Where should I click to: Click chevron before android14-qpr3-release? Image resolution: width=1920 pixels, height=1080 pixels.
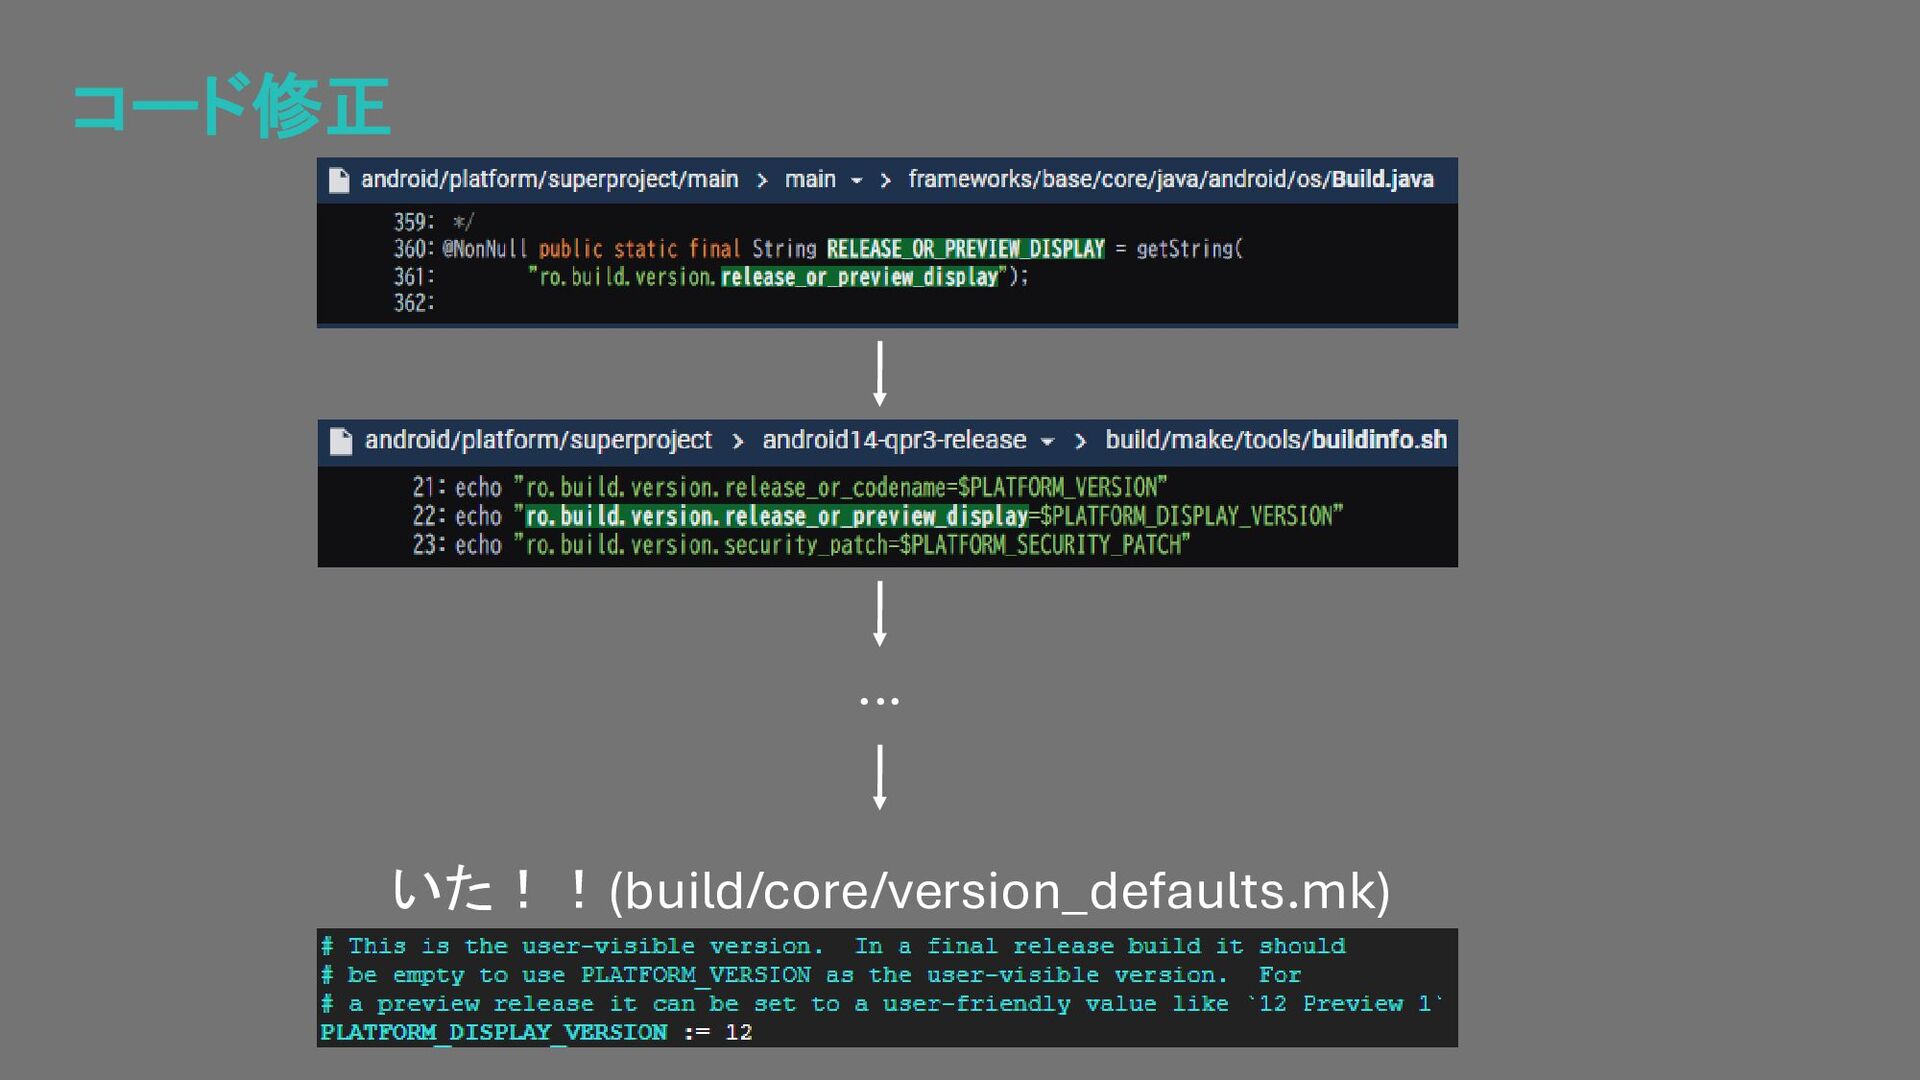click(x=737, y=442)
